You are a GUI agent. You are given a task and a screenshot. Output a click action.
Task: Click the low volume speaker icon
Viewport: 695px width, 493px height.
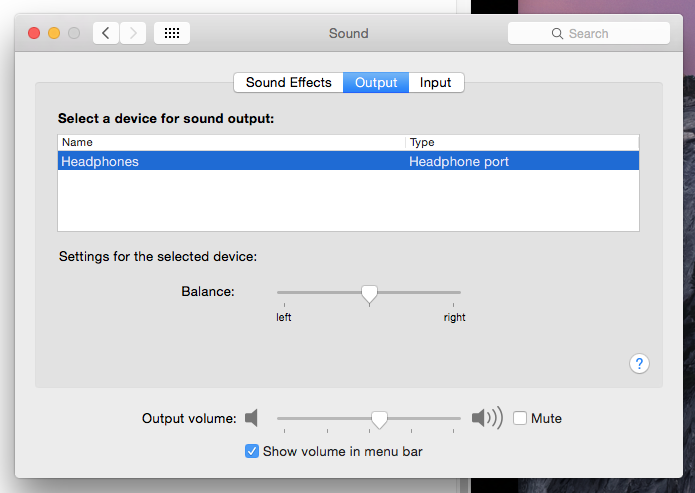pos(252,418)
